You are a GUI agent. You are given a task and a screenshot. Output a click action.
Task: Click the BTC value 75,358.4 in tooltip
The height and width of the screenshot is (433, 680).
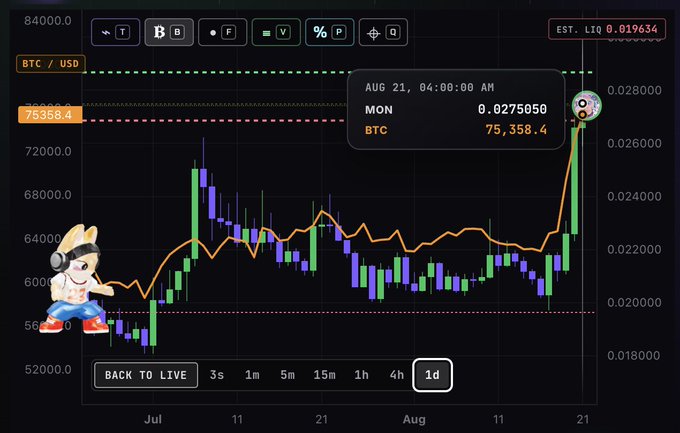(x=516, y=130)
